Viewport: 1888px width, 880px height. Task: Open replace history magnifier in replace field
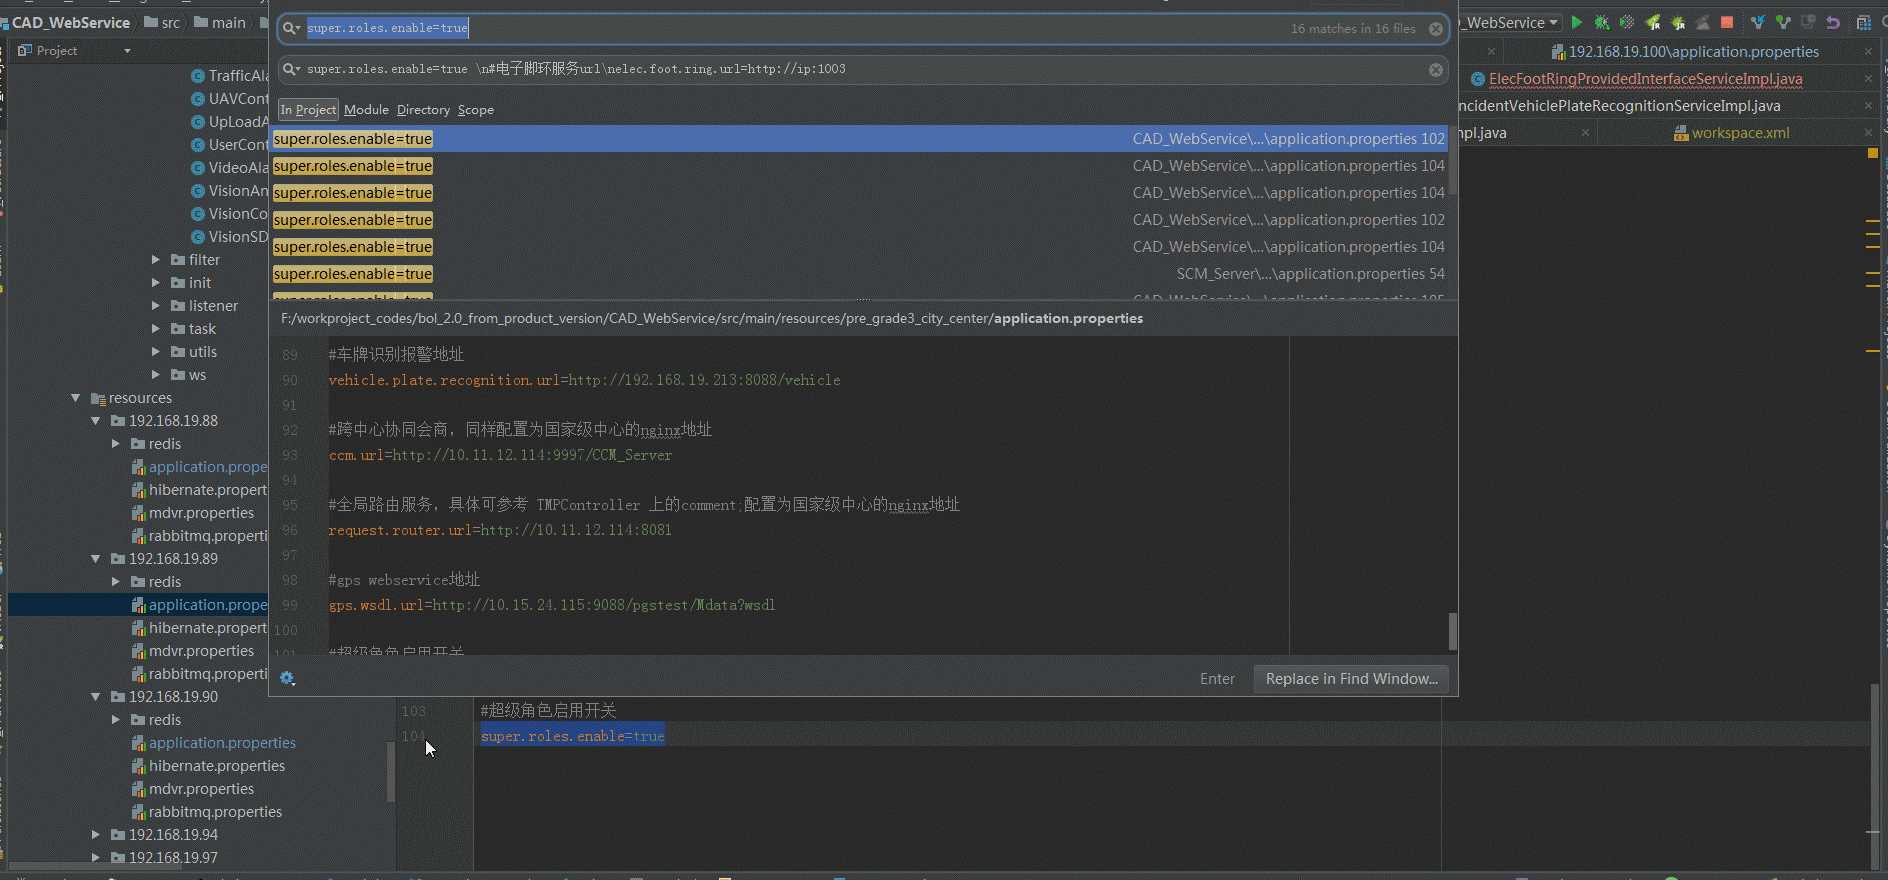291,69
